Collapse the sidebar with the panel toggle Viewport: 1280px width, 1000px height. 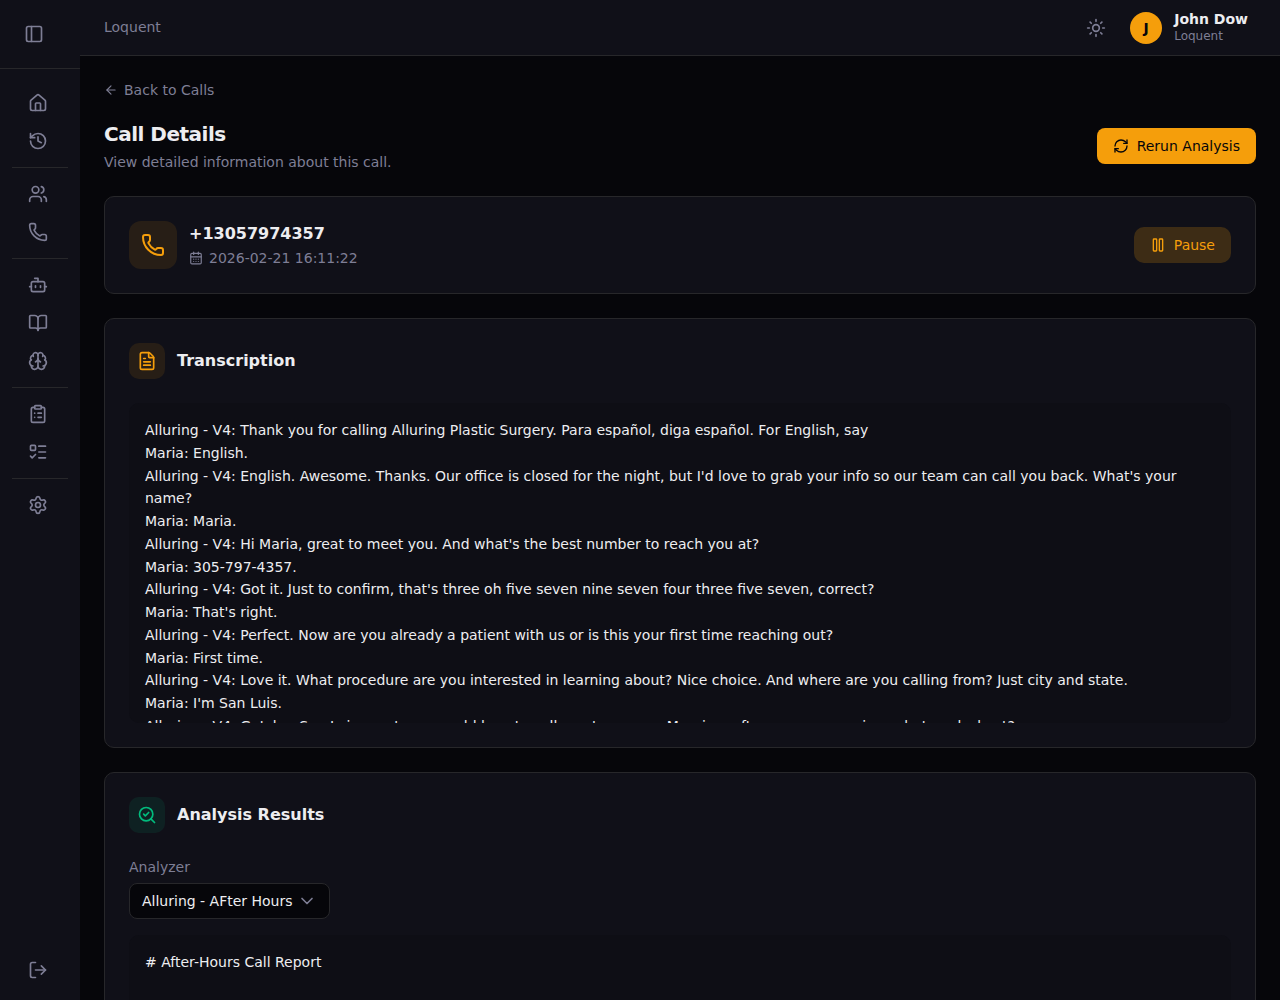pyautogui.click(x=34, y=33)
